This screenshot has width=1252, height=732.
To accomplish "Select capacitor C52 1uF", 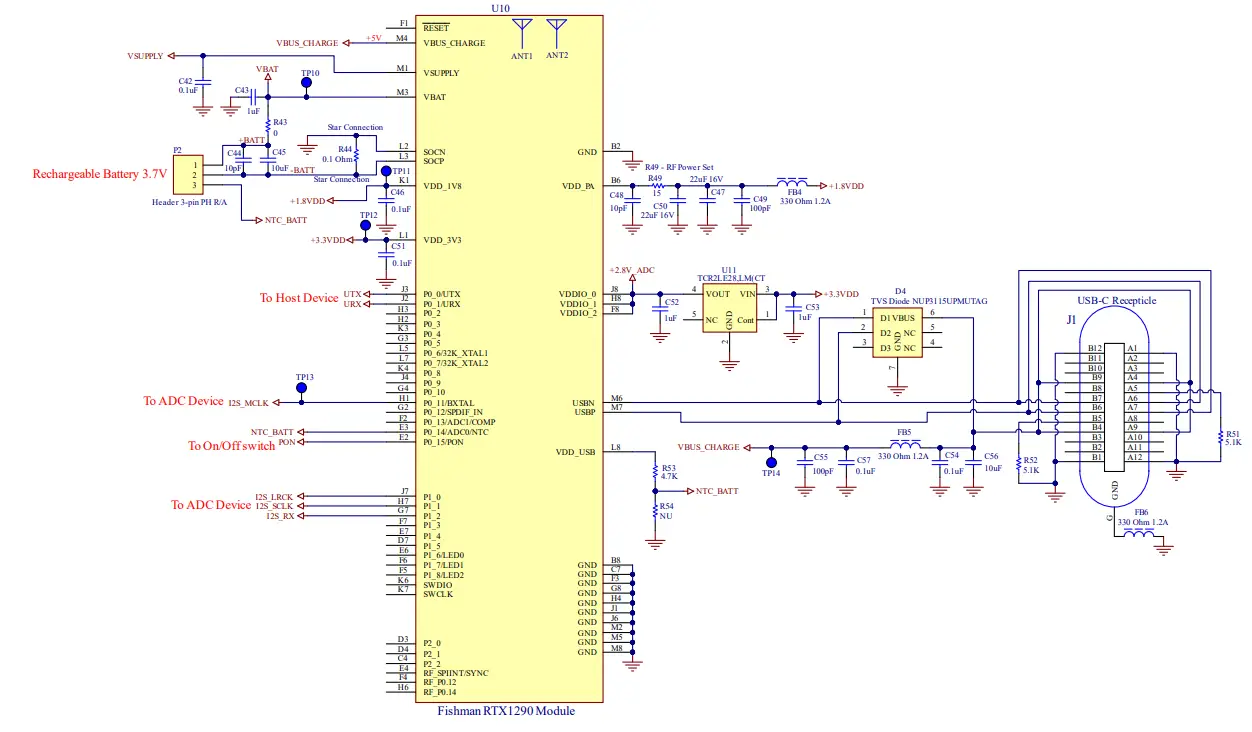I will click(x=658, y=310).
